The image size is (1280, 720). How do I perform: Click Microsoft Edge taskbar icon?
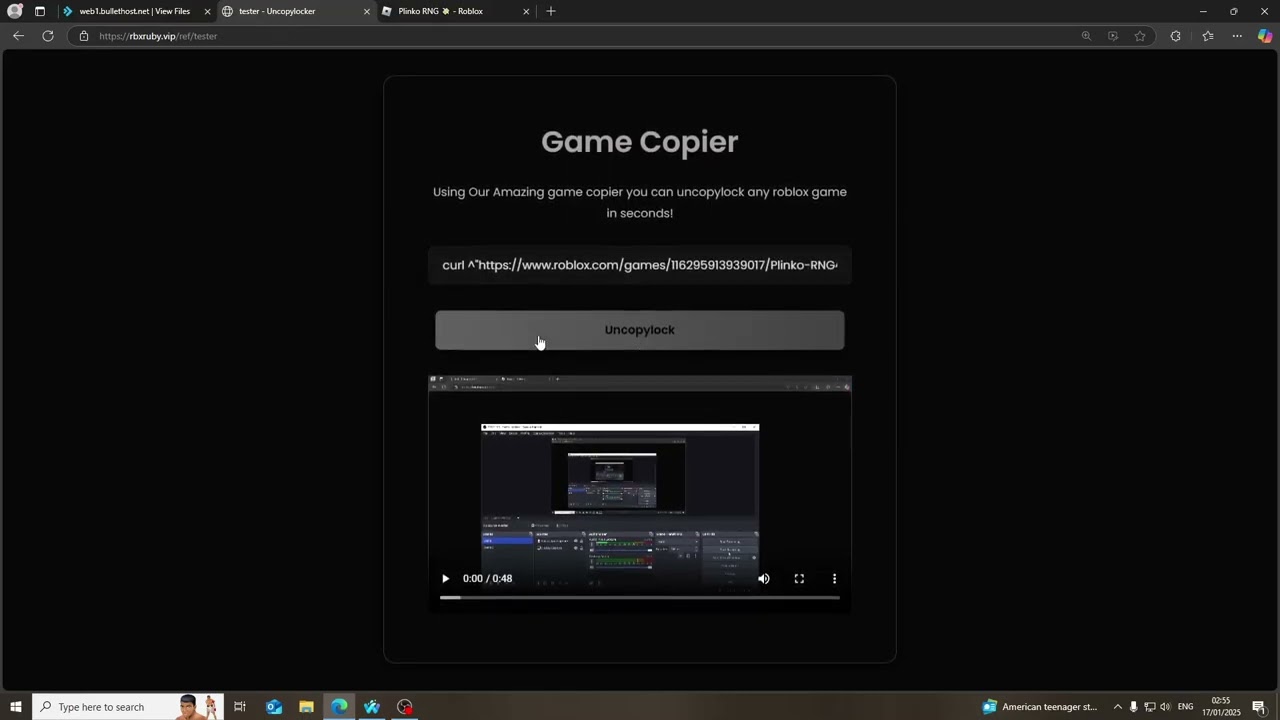(x=340, y=707)
